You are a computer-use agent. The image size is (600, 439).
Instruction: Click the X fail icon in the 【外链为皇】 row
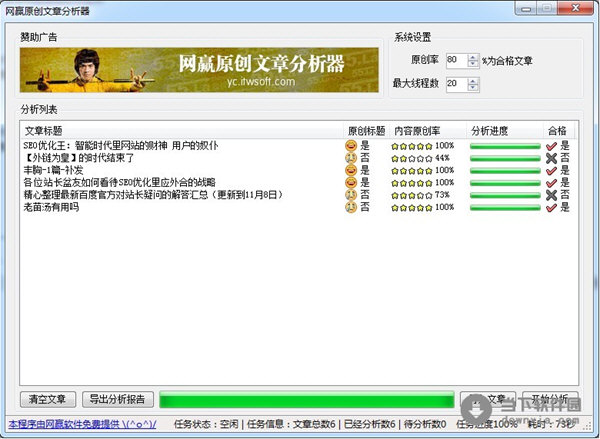tap(551, 158)
